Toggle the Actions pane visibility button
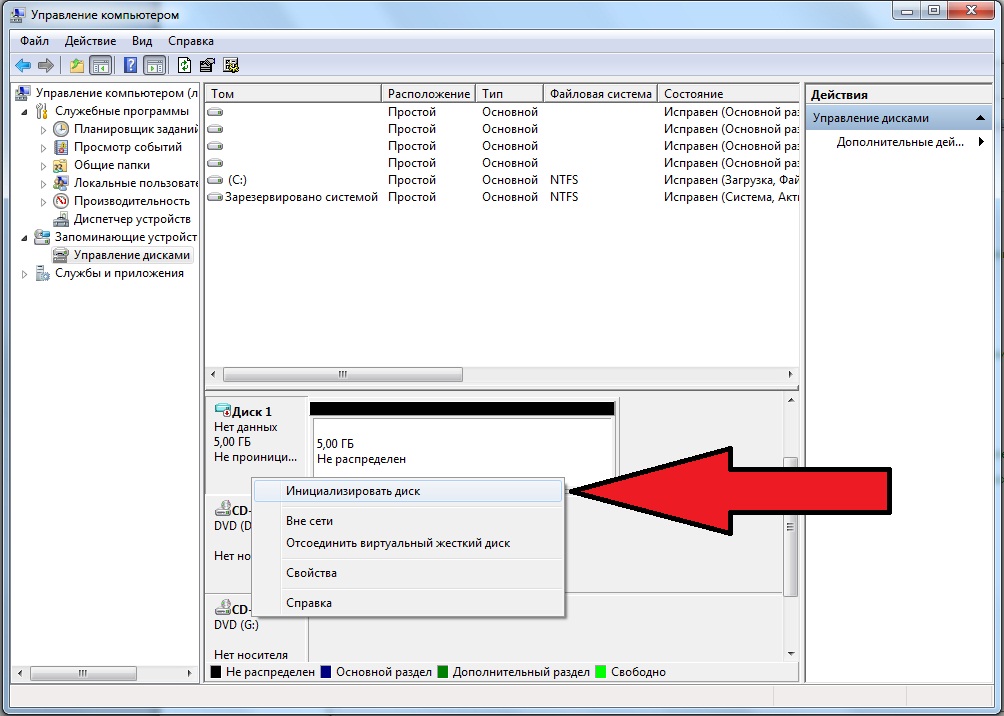The width and height of the screenshot is (1004, 716). click(154, 65)
